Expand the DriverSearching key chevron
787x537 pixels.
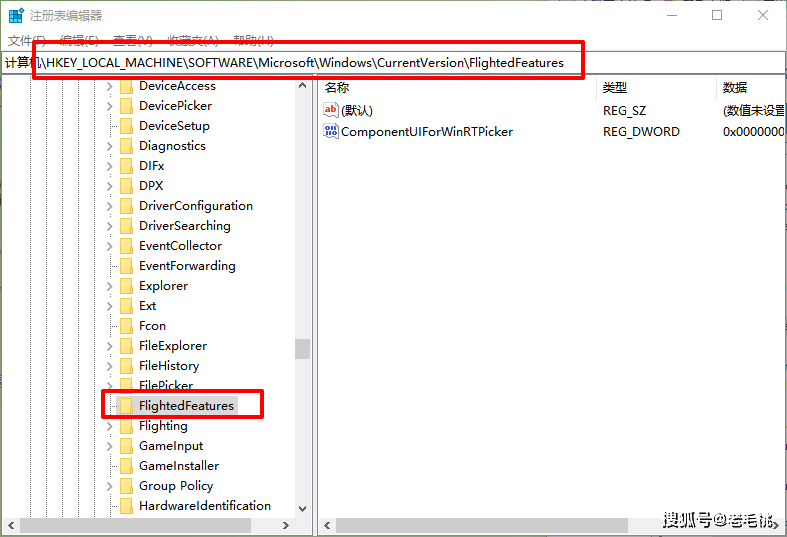click(110, 226)
